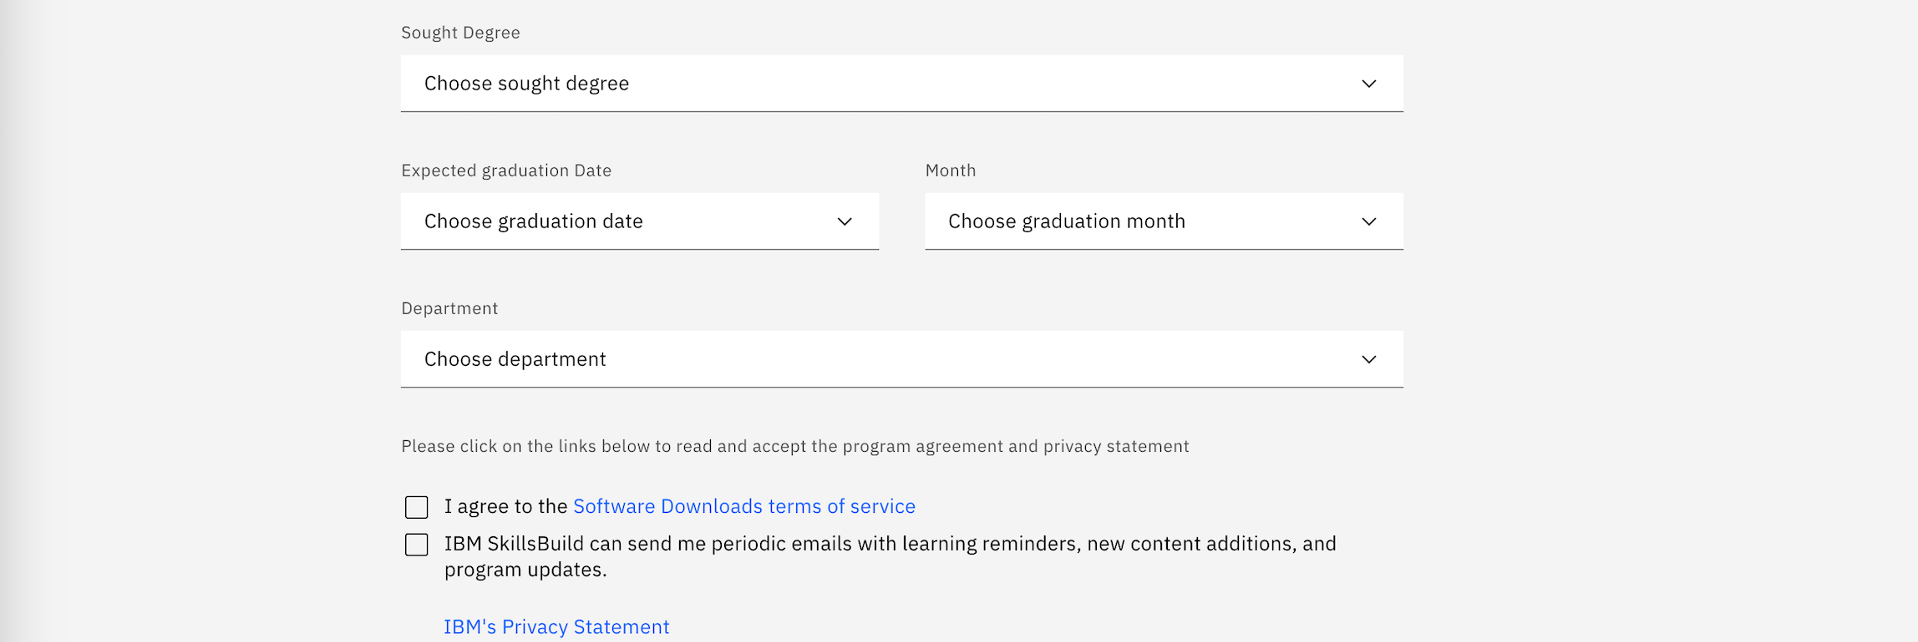Viewport: 1918px width, 642px height.
Task: Click the IBM SkillsBuild periodic emails label text
Action: point(890,544)
